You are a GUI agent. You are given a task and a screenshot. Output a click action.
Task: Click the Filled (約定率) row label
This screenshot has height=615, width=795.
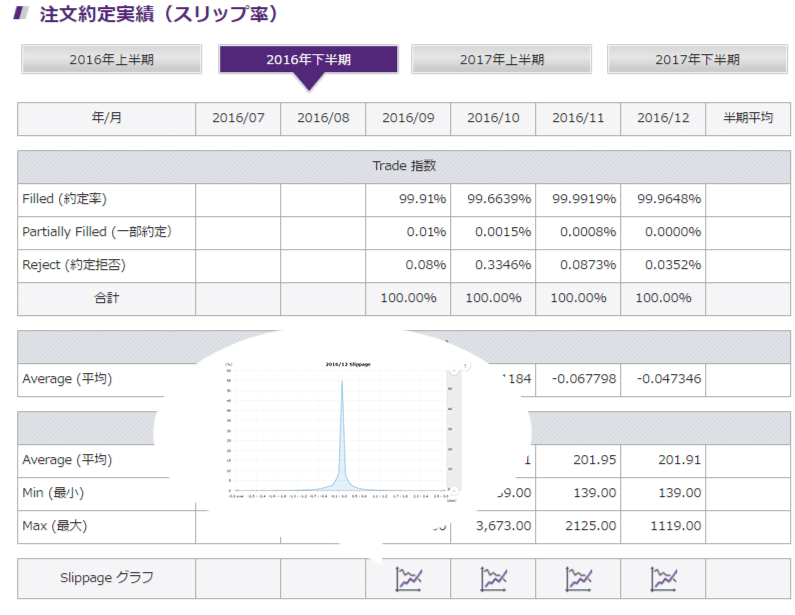pyautogui.click(x=64, y=199)
